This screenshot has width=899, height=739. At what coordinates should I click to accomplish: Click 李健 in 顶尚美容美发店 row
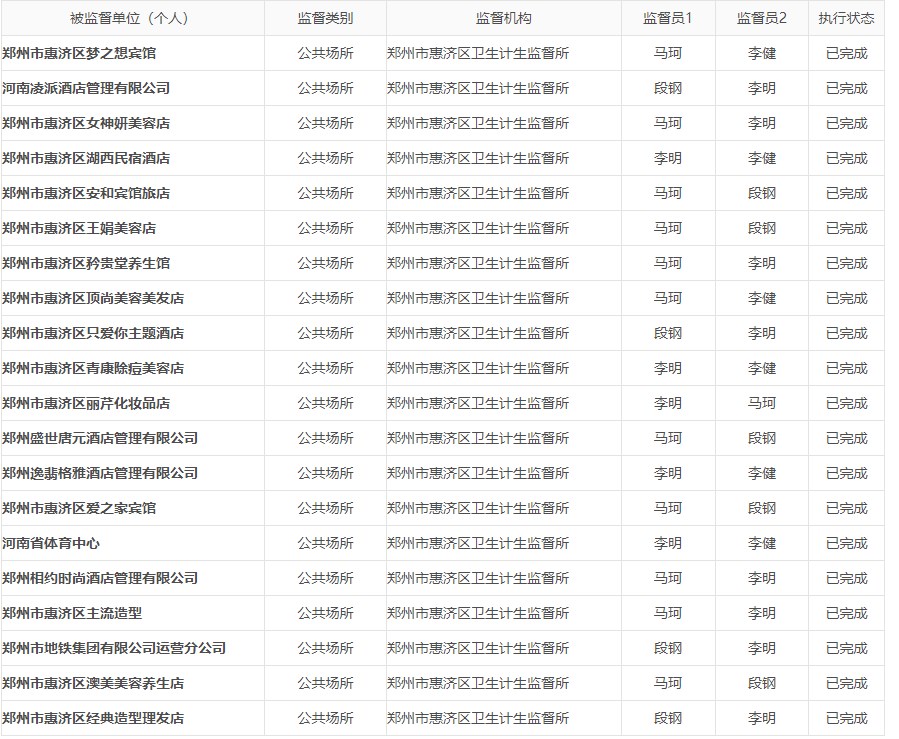pyautogui.click(x=761, y=298)
